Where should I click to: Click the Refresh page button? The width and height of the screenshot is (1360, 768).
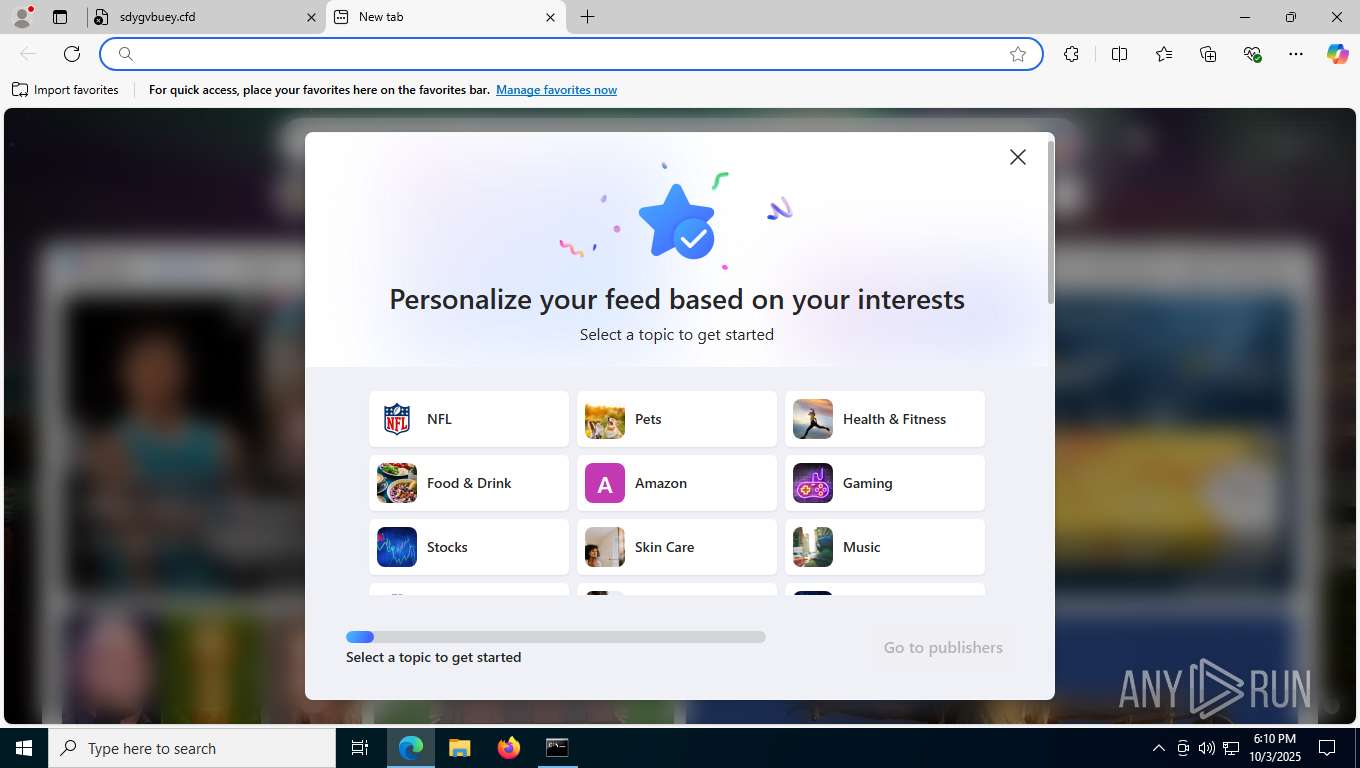72,54
